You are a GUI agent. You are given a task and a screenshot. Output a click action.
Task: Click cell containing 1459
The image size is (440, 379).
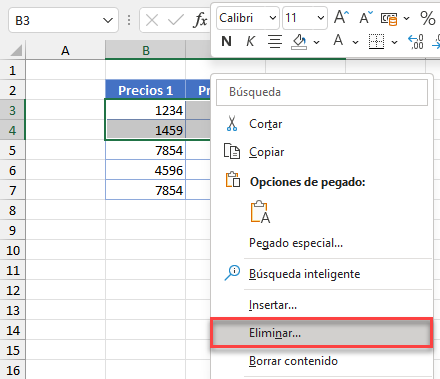[145, 130]
